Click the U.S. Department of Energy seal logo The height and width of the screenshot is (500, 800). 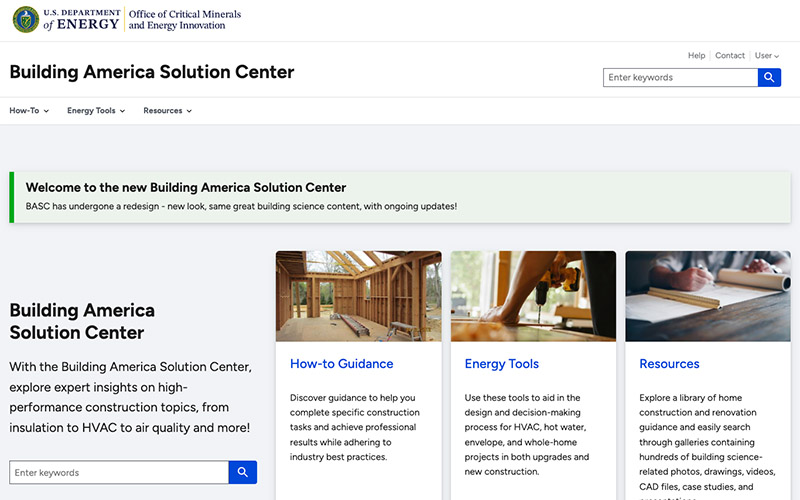pyautogui.click(x=26, y=19)
